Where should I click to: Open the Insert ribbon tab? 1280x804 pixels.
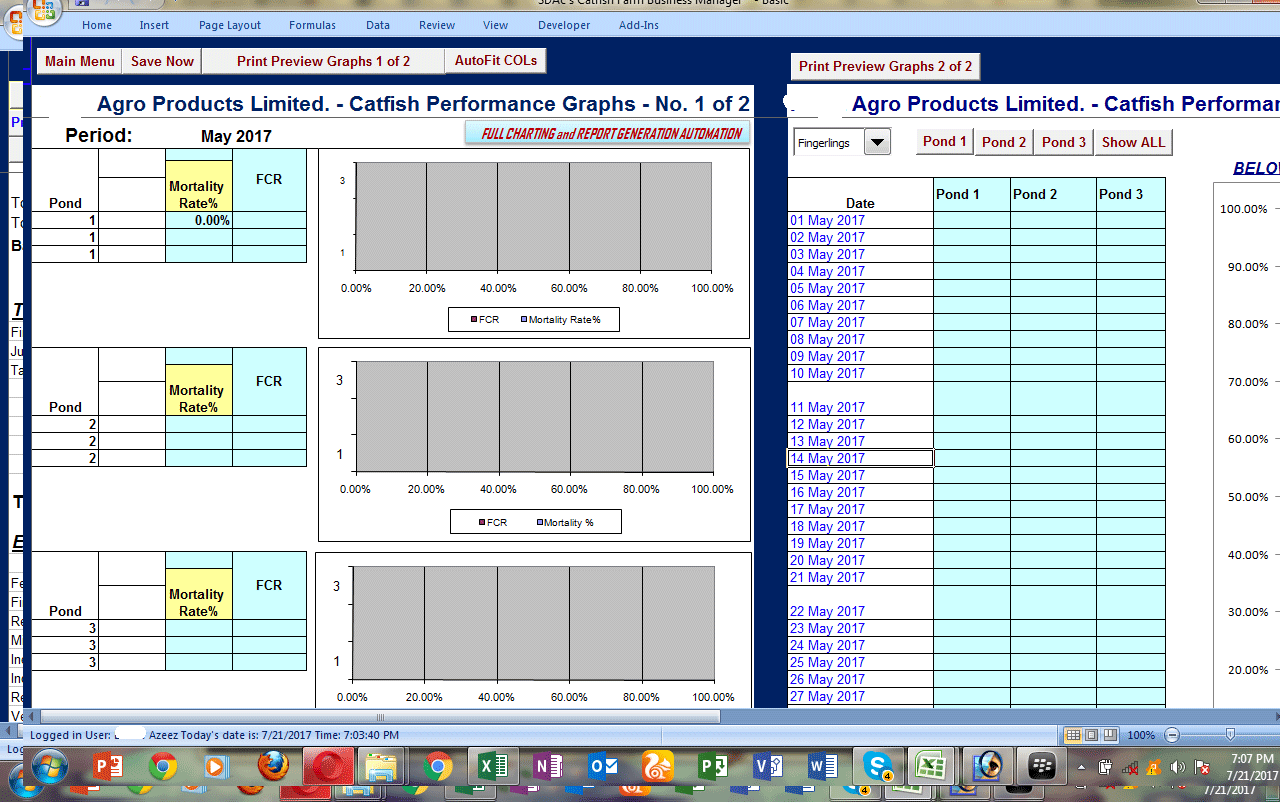154,25
